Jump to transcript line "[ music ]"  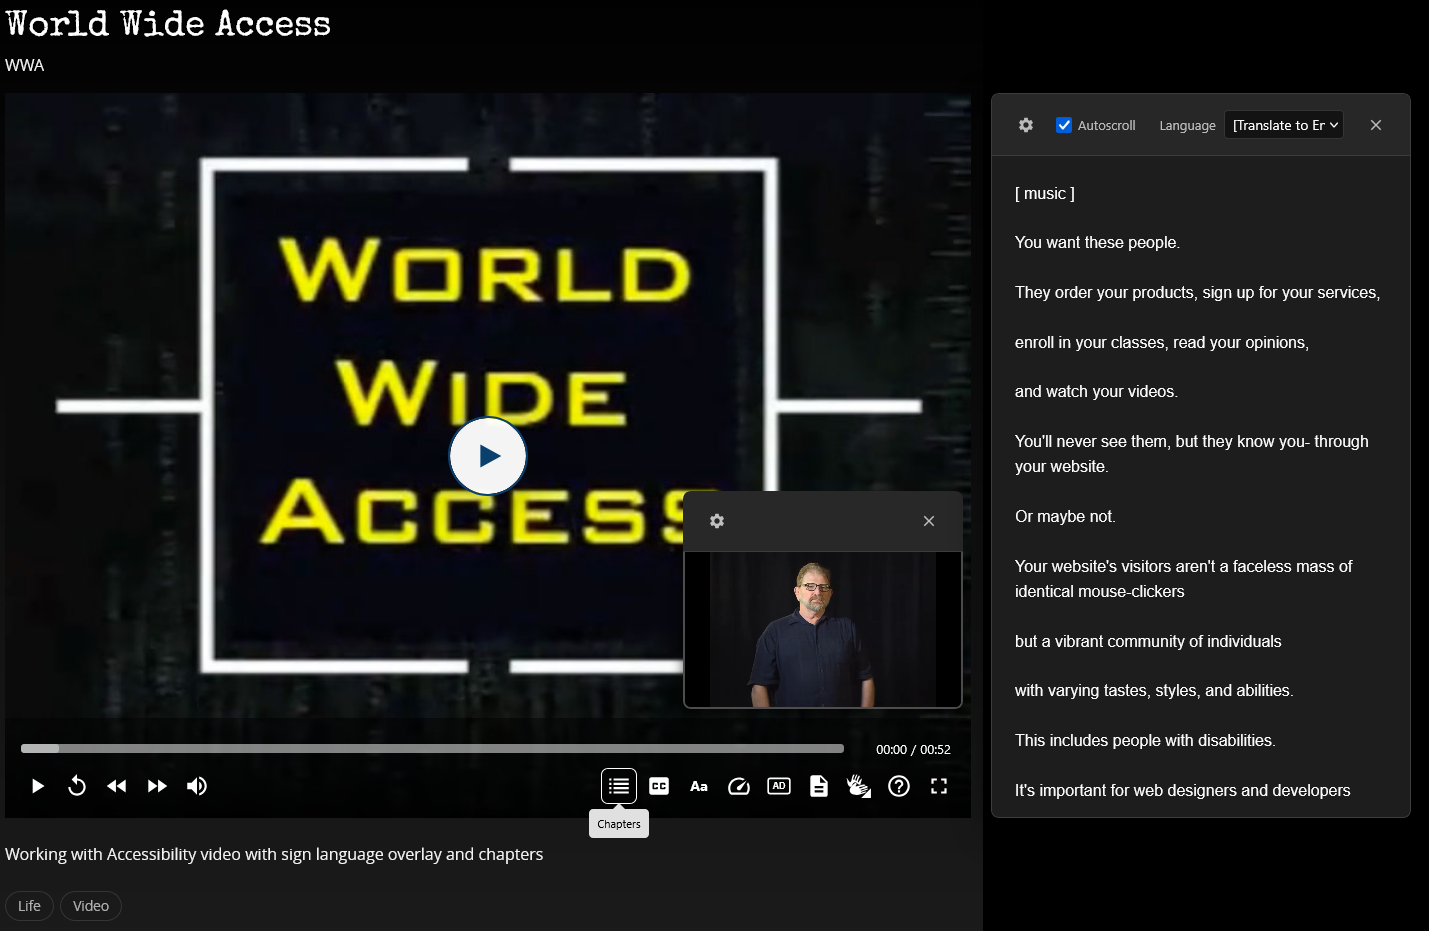(x=1045, y=194)
